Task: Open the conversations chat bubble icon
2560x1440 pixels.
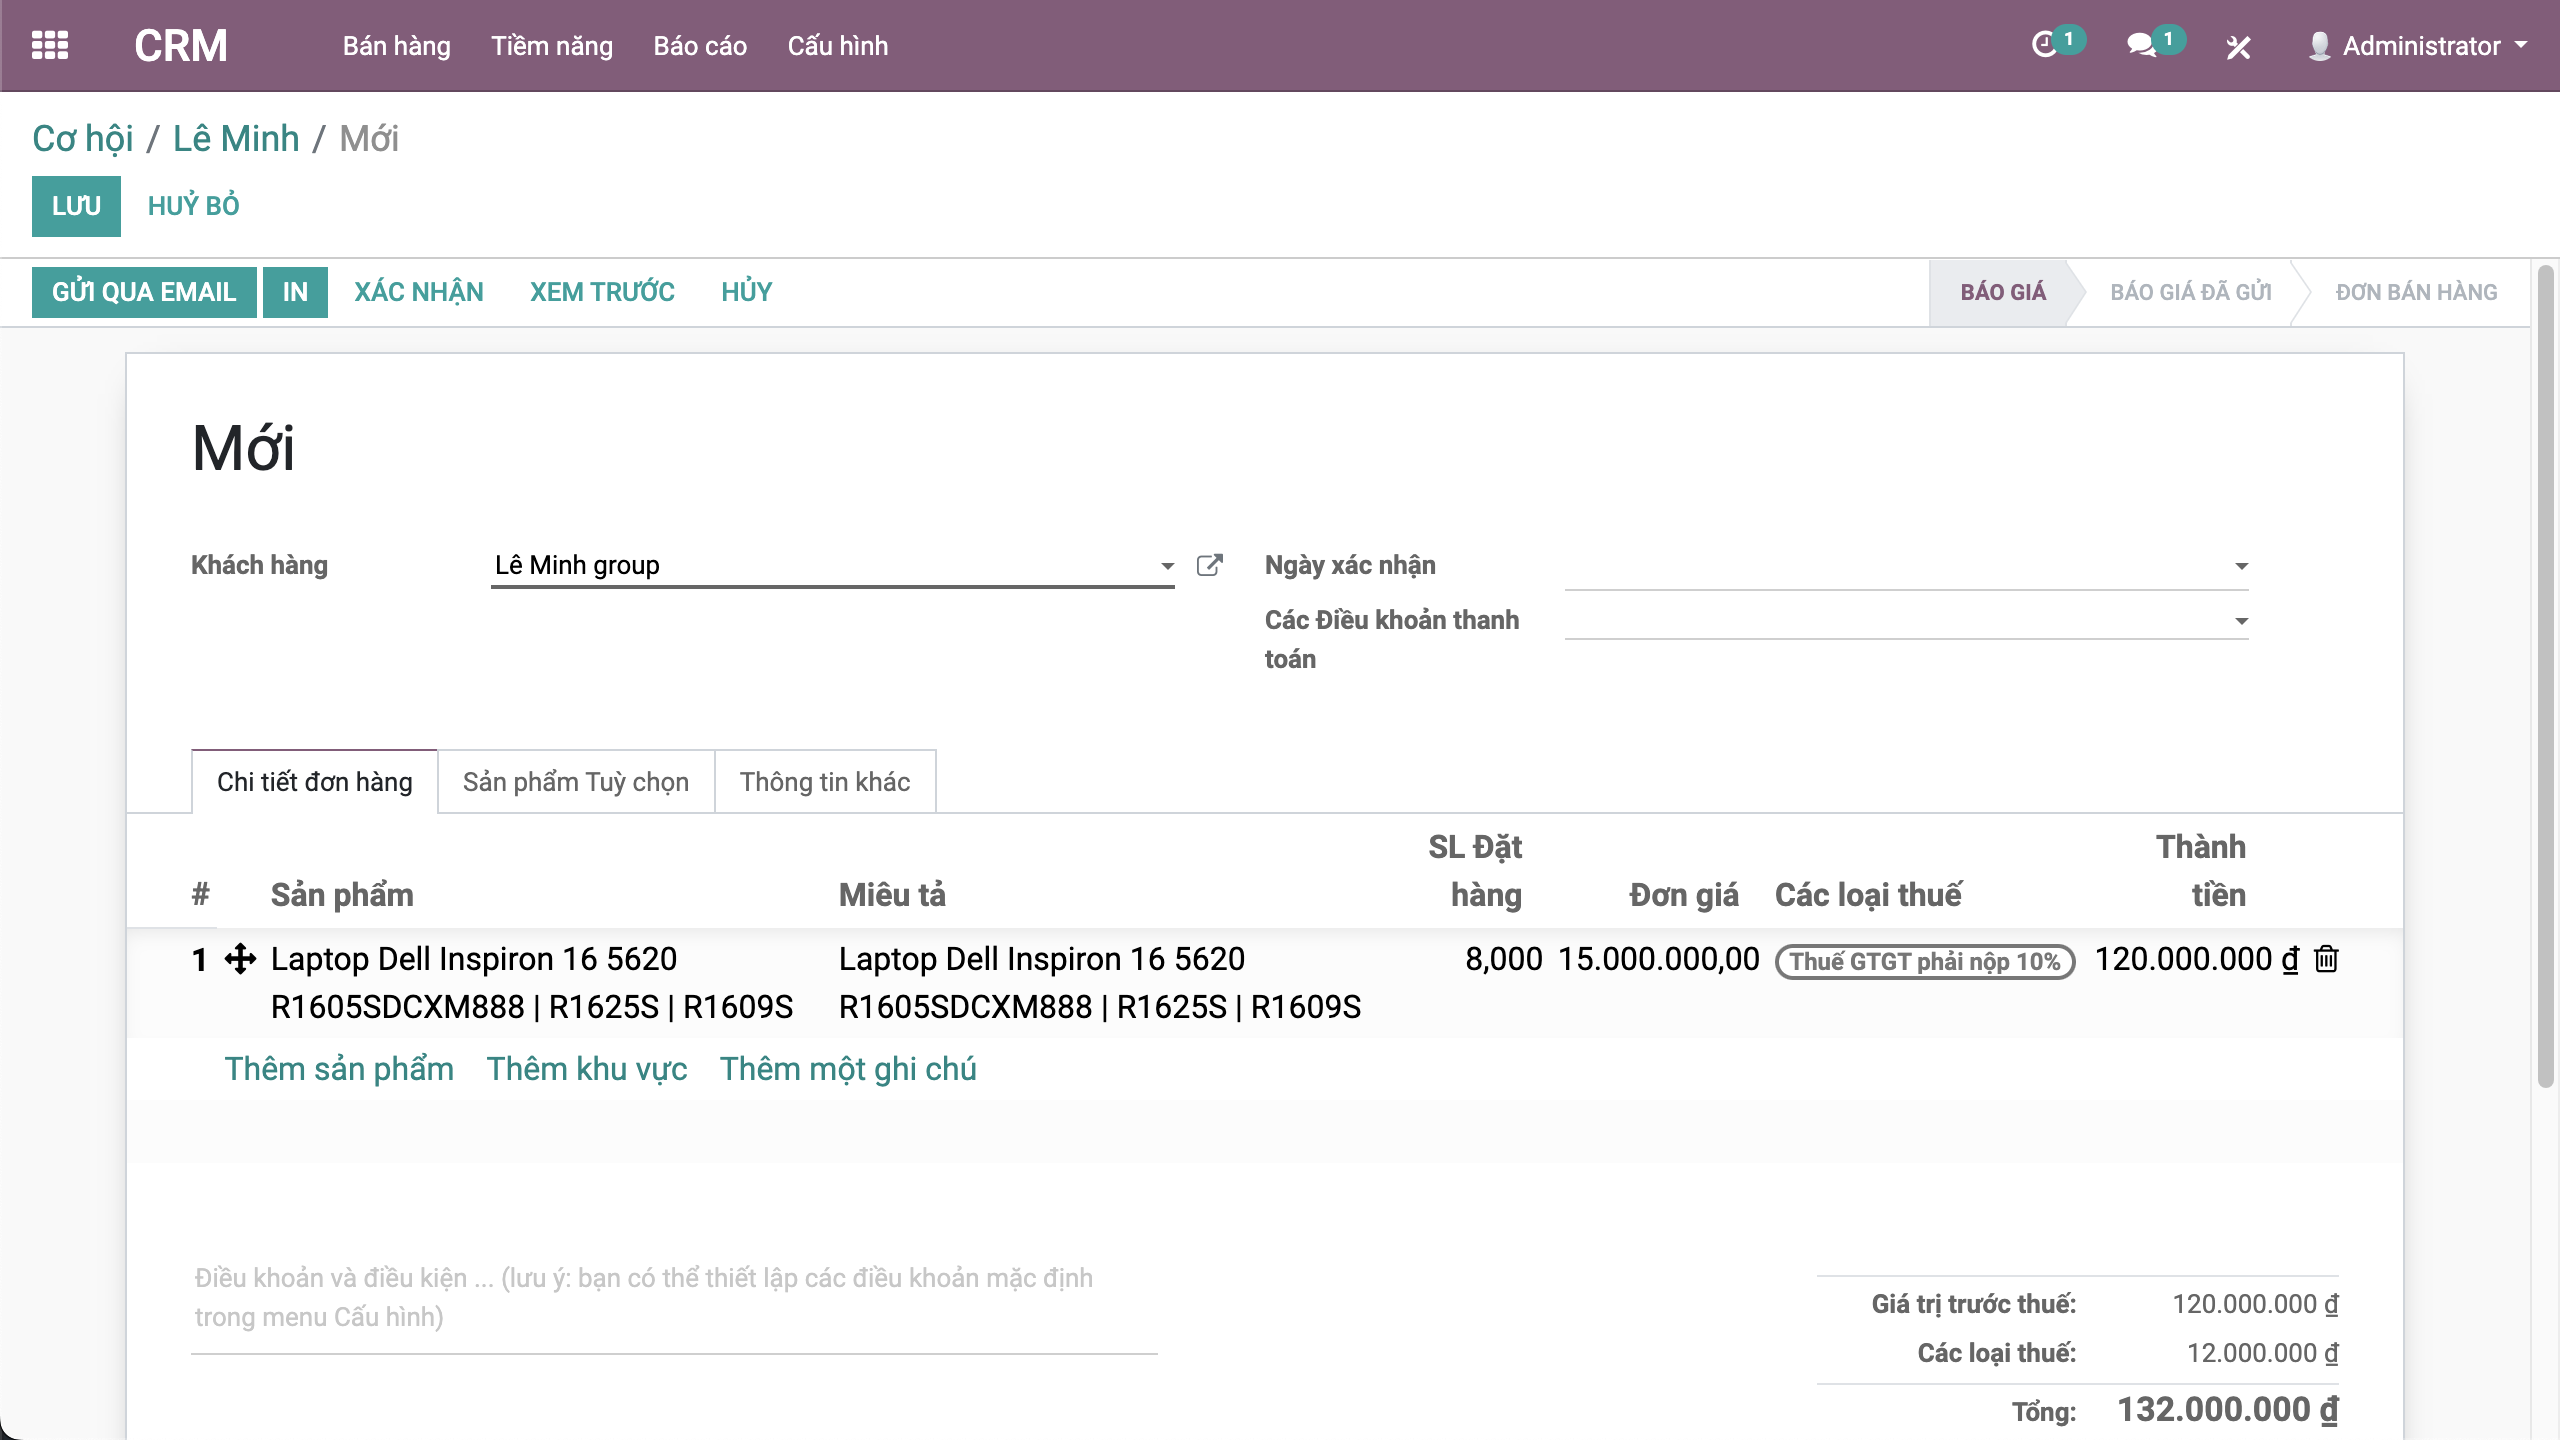Action: [x=2141, y=46]
